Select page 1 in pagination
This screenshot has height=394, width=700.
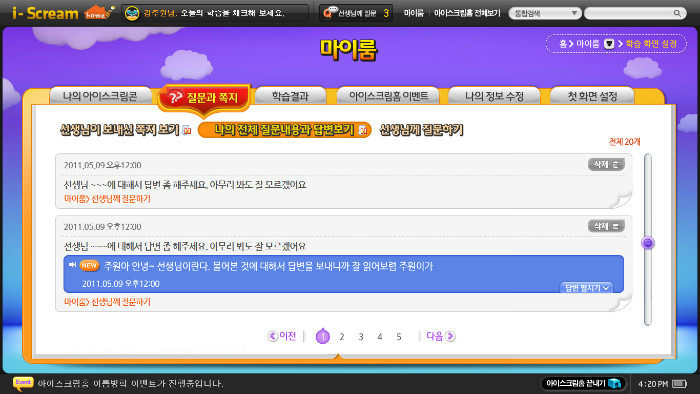(323, 336)
